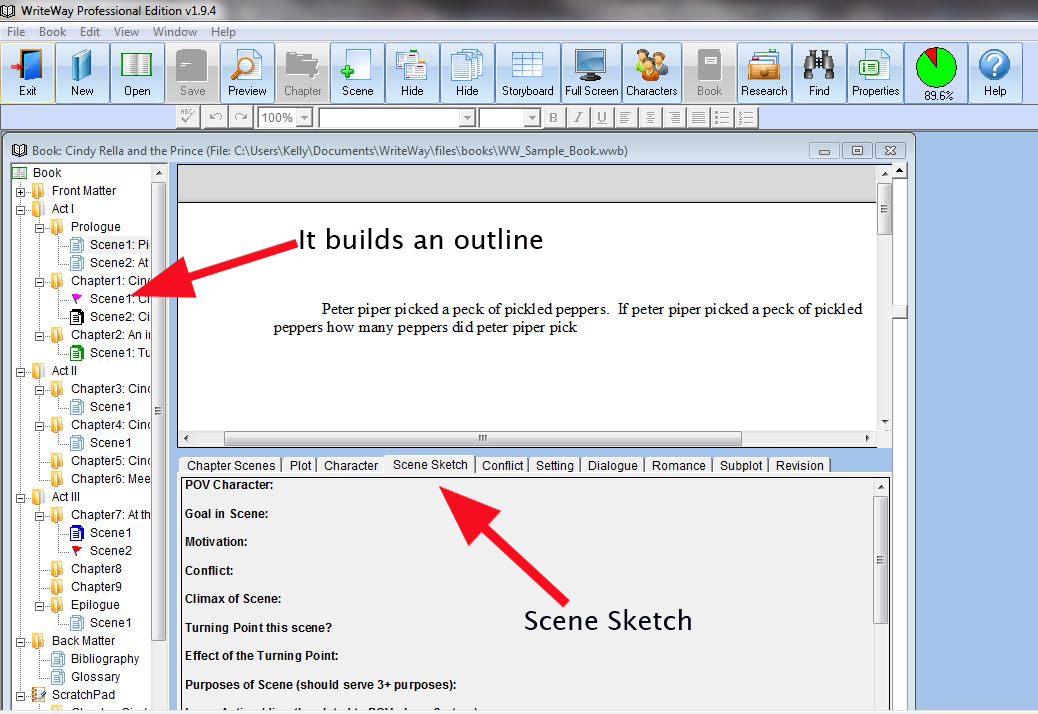
Task: Justify text alignment
Action: point(698,118)
